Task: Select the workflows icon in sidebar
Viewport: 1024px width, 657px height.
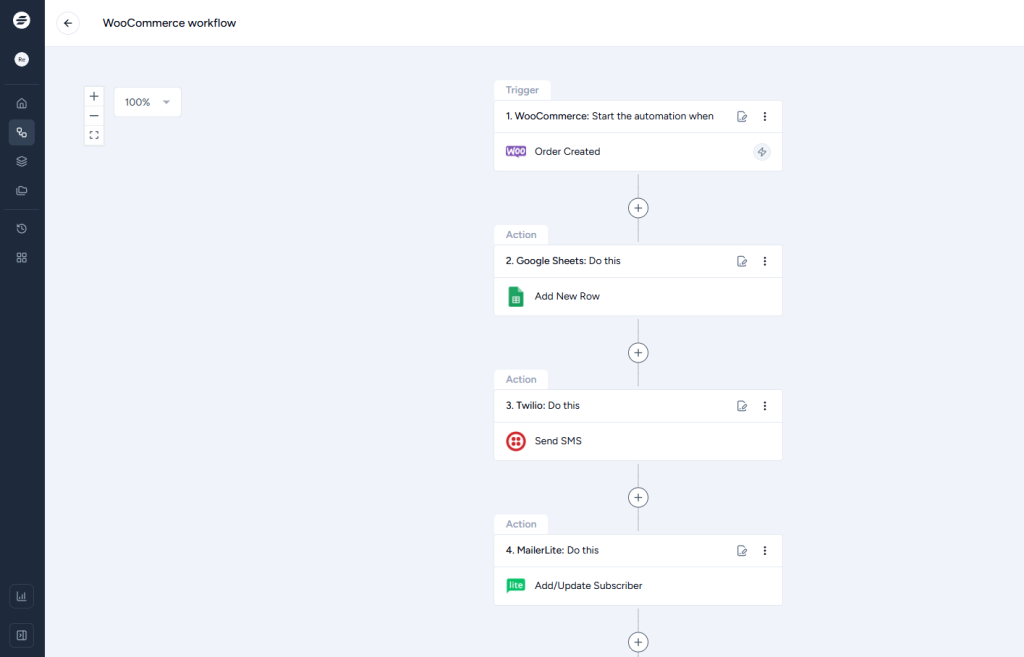Action: point(22,132)
